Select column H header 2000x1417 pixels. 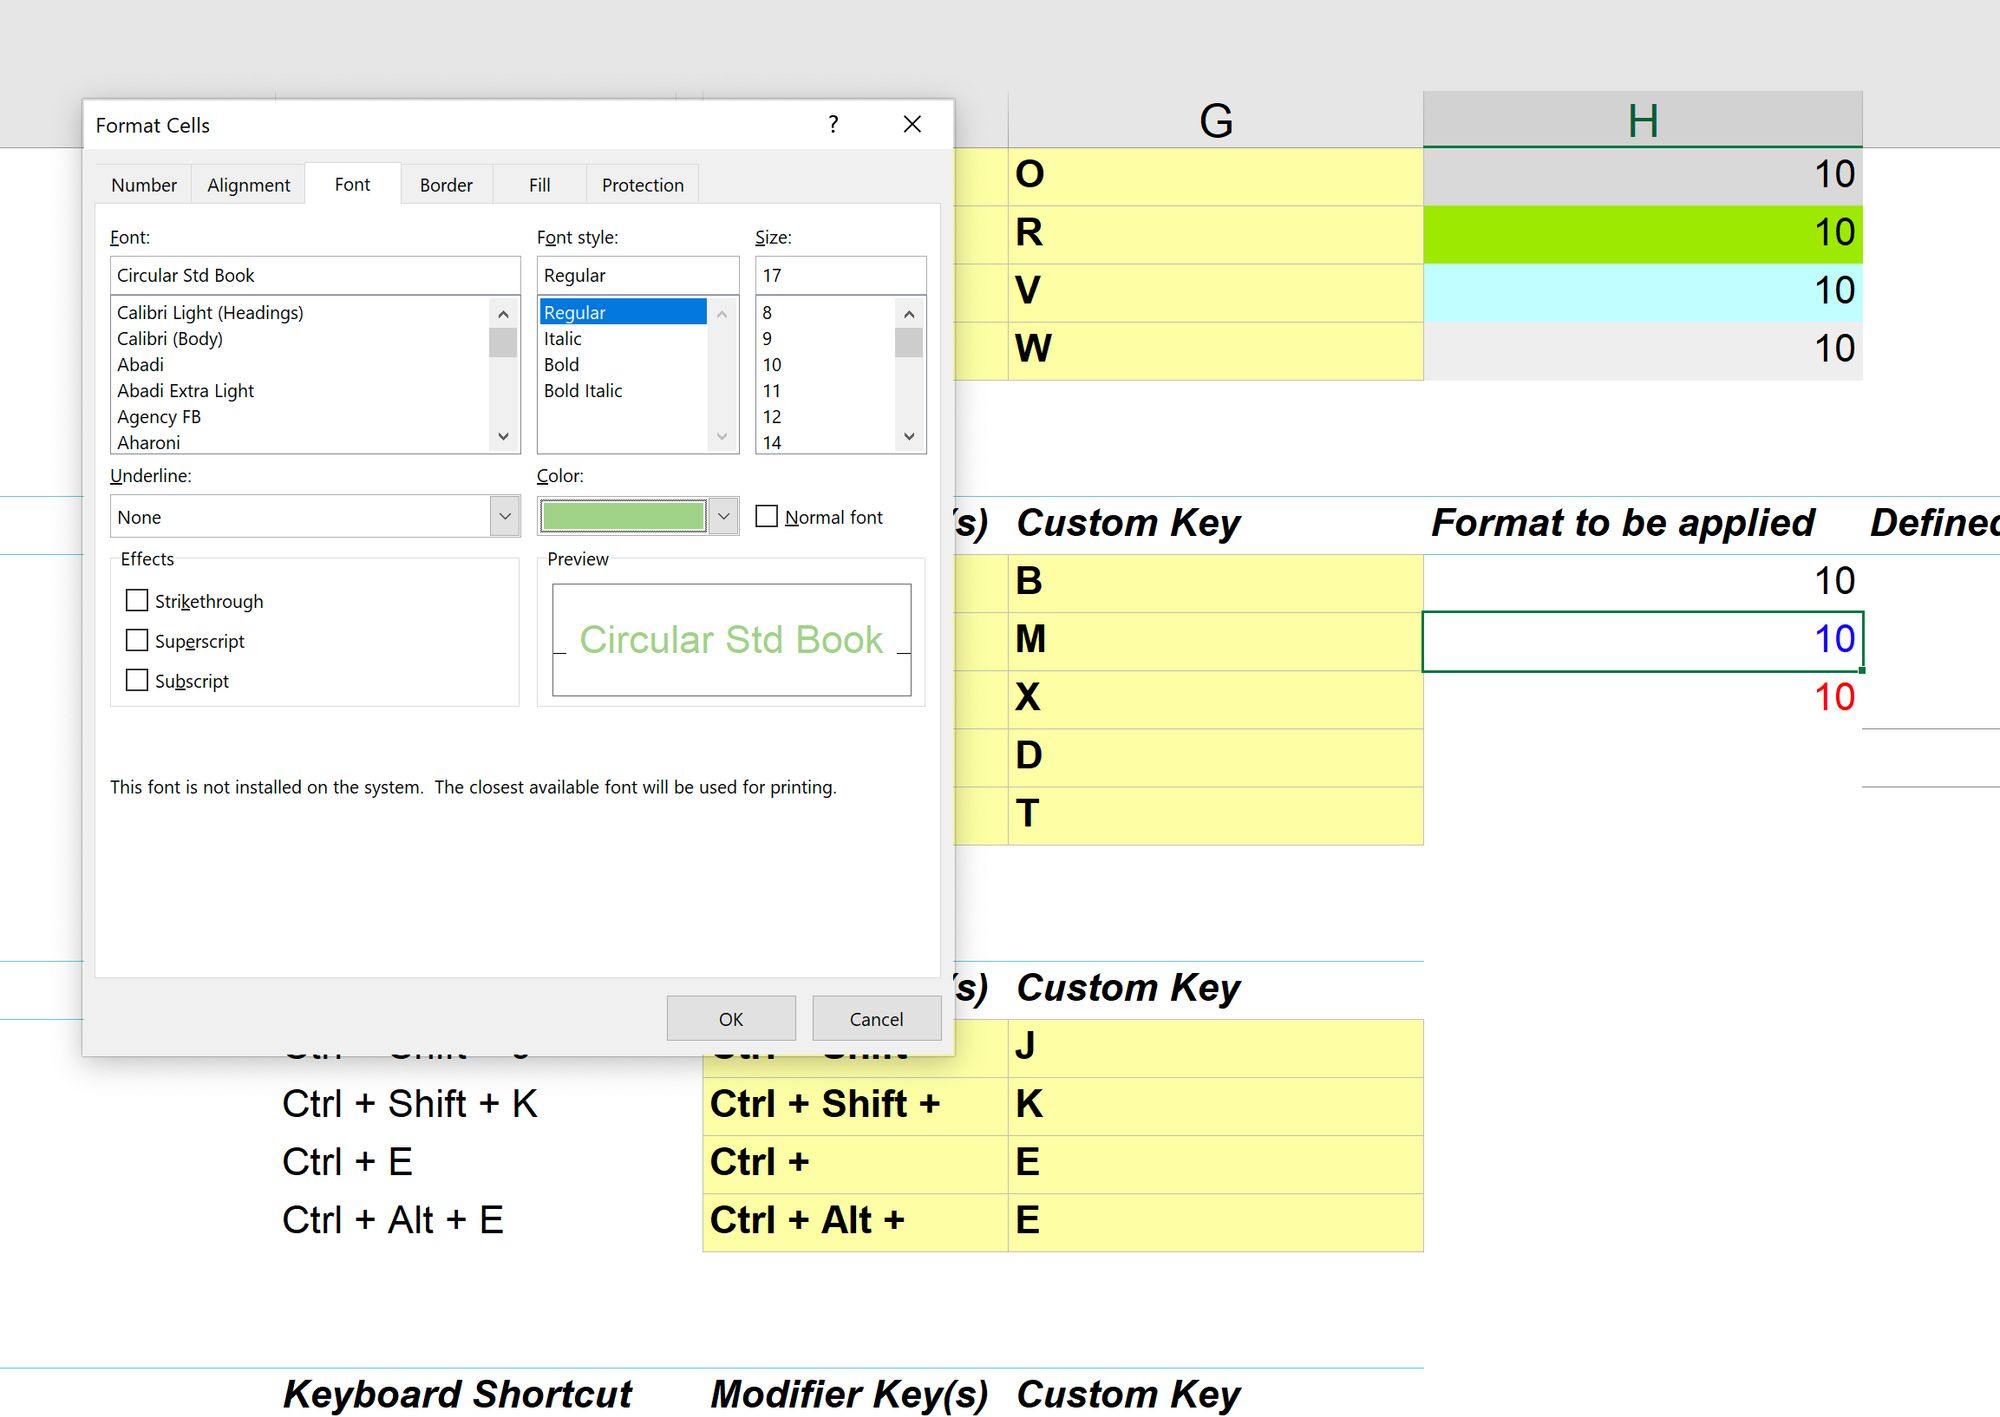[x=1642, y=120]
